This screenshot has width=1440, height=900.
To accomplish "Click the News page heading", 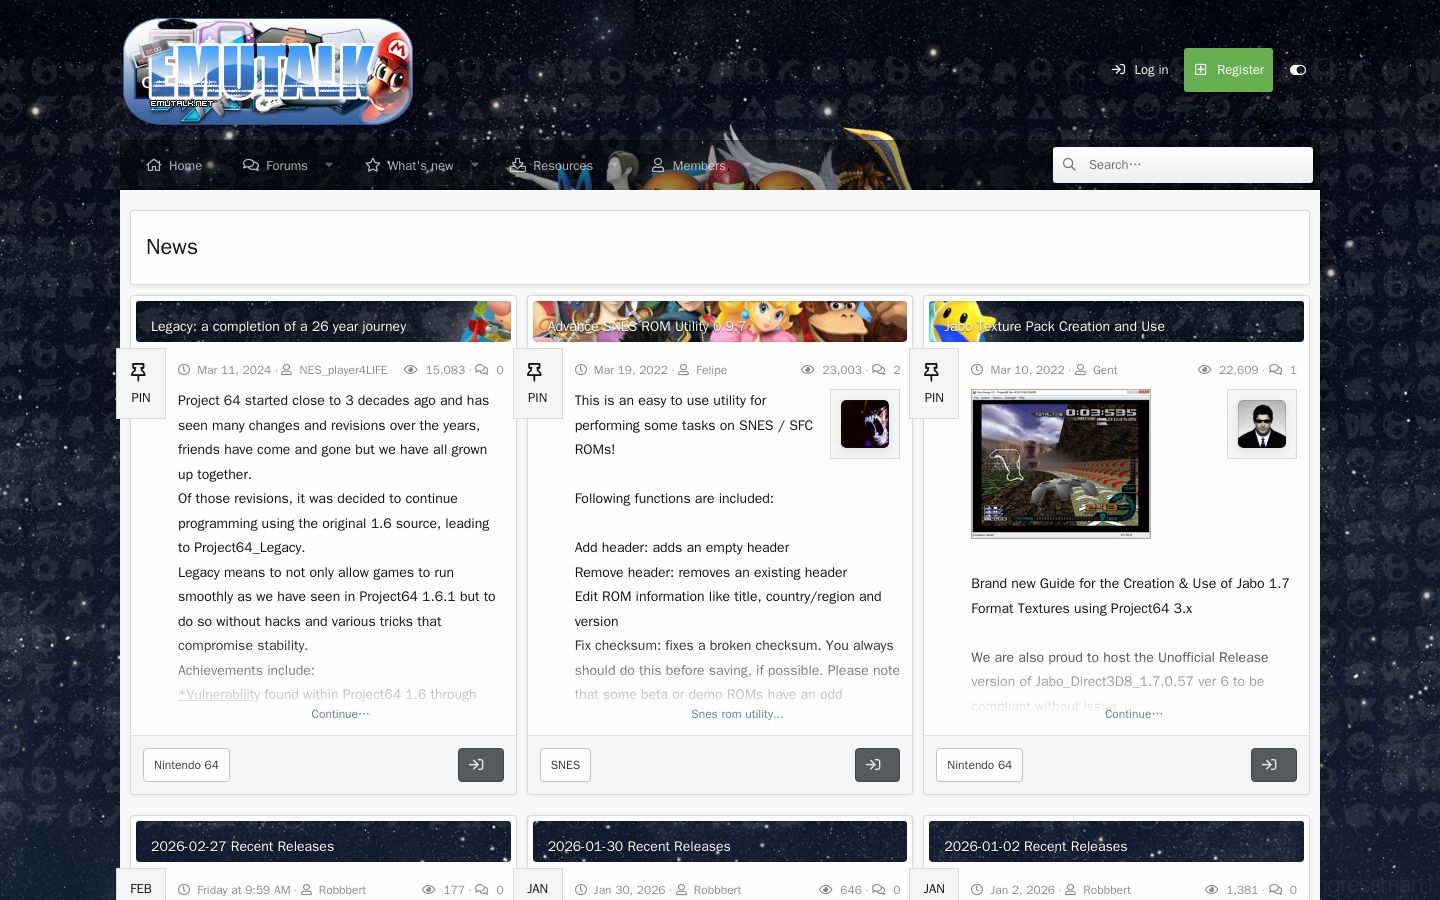I will pos(172,247).
